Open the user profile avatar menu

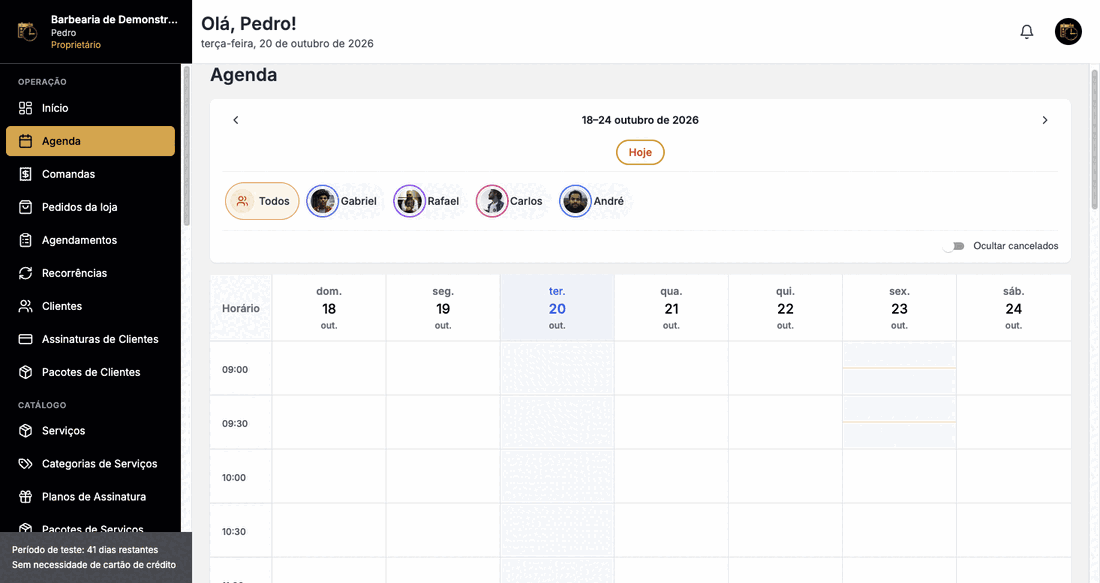pyautogui.click(x=1068, y=32)
